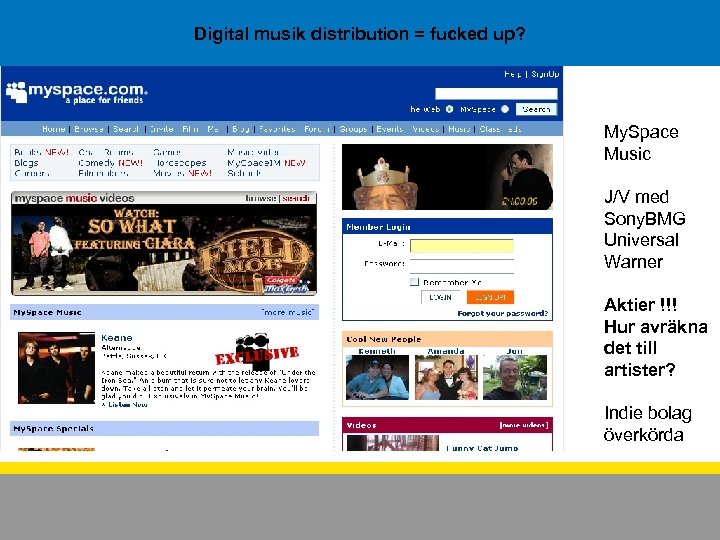Tick the Remember Me checkbox
Image resolution: width=720 pixels, height=540 pixels.
click(414, 281)
